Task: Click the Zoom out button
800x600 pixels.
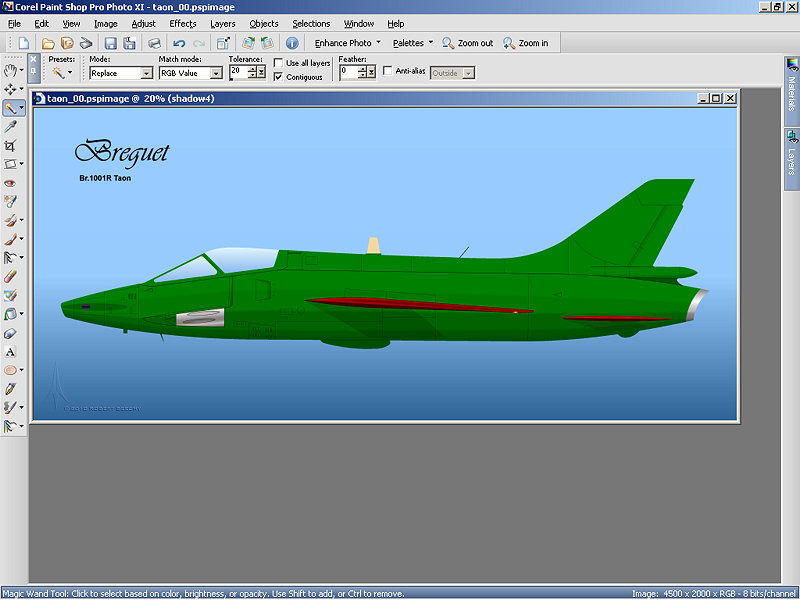Action: (468, 43)
